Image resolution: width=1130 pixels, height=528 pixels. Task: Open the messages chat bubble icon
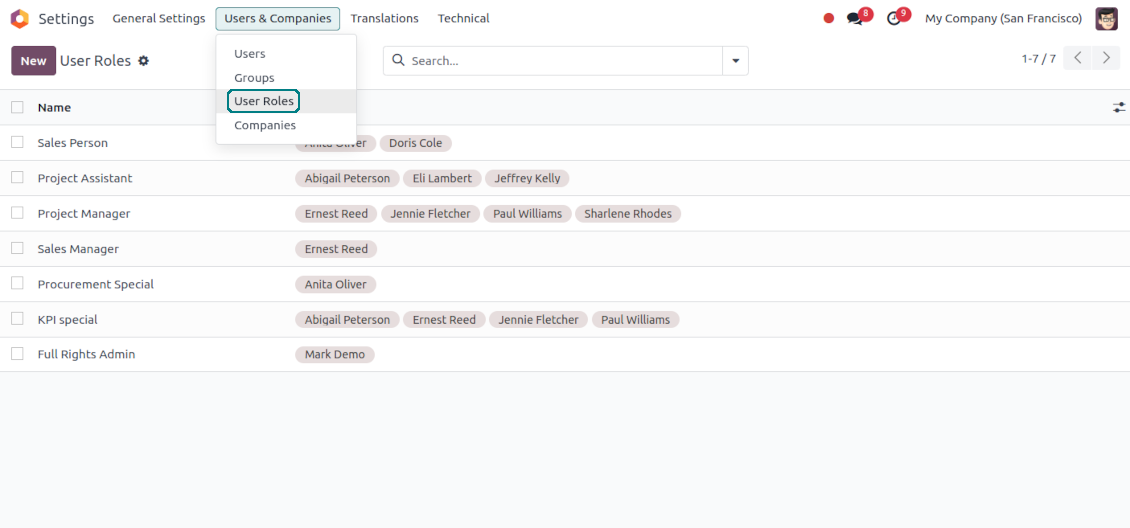[855, 19]
